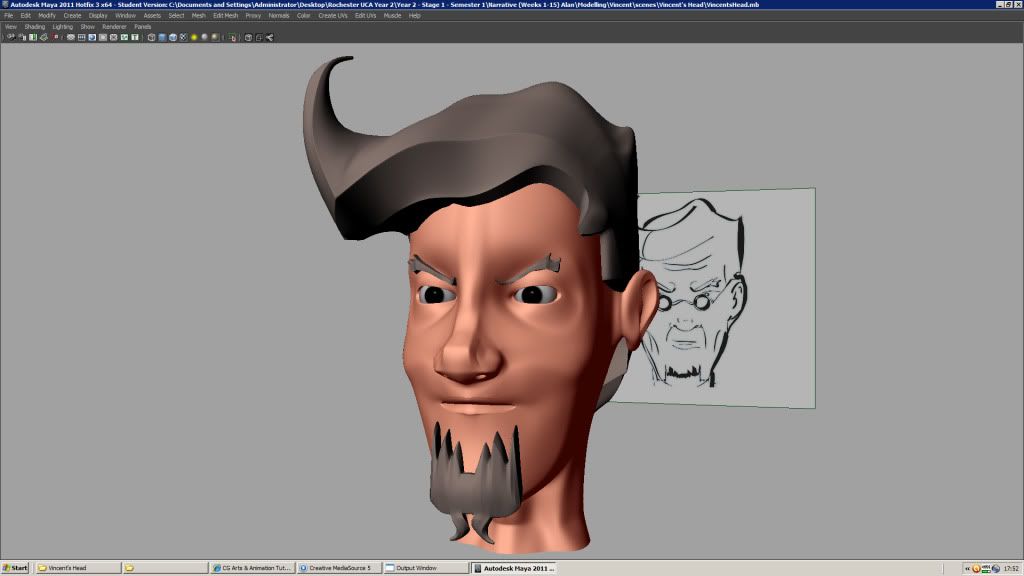The width and height of the screenshot is (1024, 576).
Task: Click the 17:52 system tray clock
Action: (x=1011, y=569)
